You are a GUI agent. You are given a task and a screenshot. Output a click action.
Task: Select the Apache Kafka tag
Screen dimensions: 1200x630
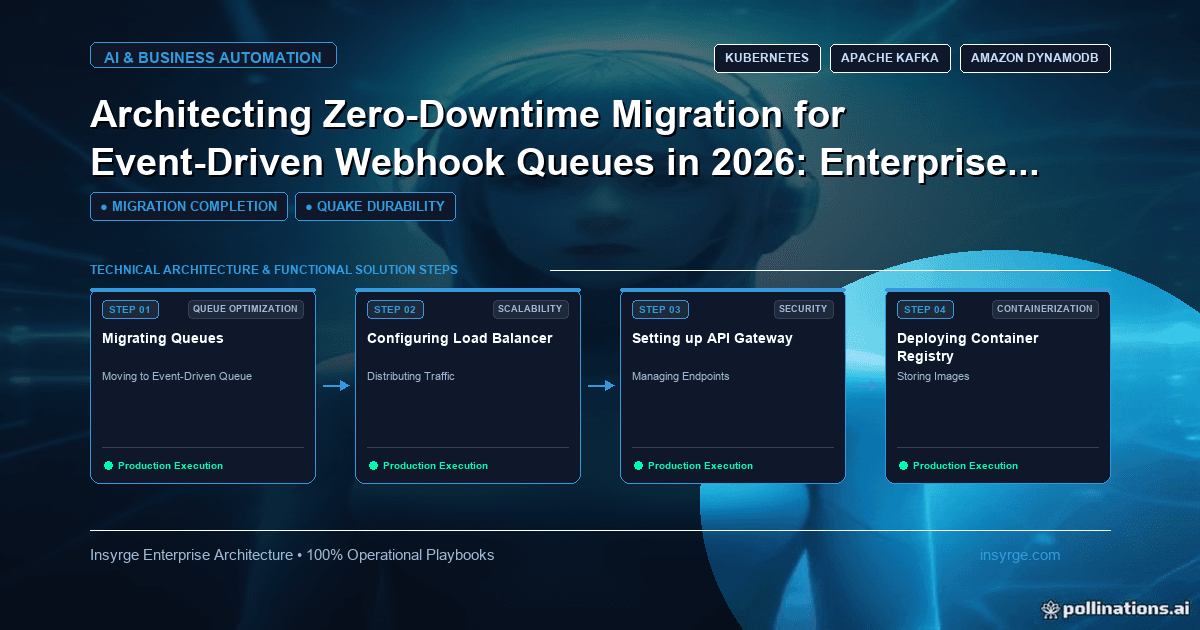[x=890, y=58]
